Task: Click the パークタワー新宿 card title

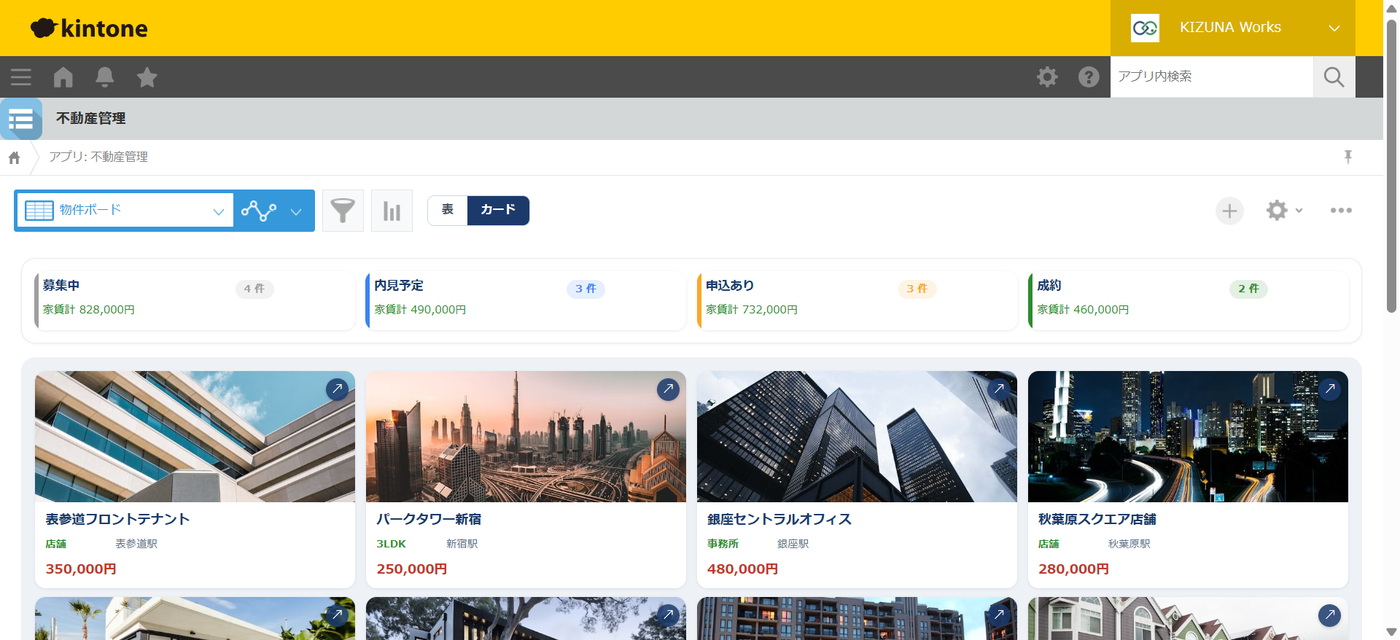Action: pos(429,519)
